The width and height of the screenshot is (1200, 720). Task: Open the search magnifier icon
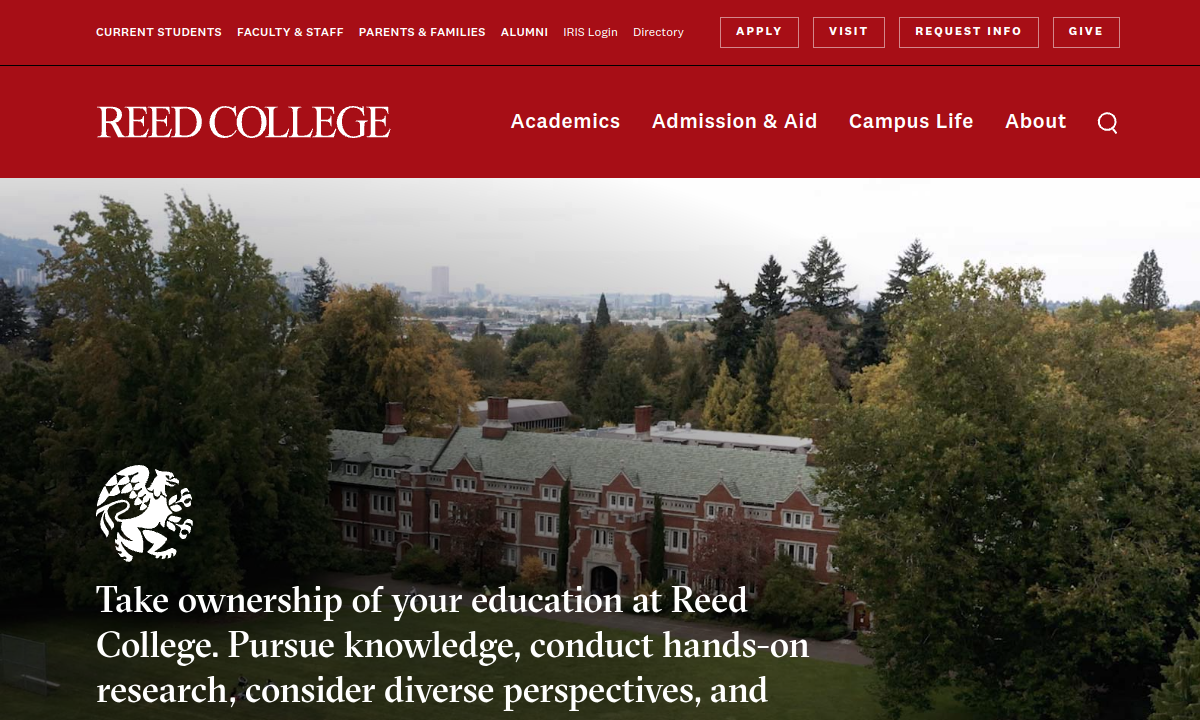click(x=1107, y=122)
